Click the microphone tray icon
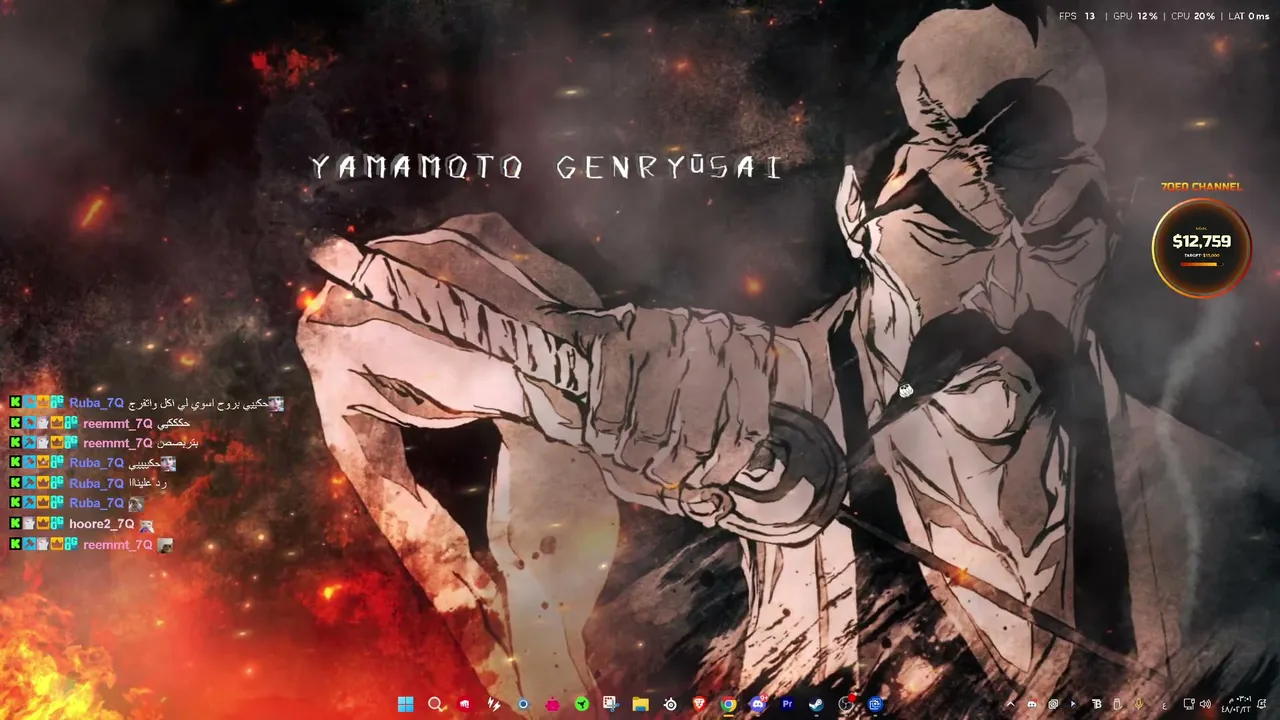Screen dimensions: 1280x720 coord(1138,704)
